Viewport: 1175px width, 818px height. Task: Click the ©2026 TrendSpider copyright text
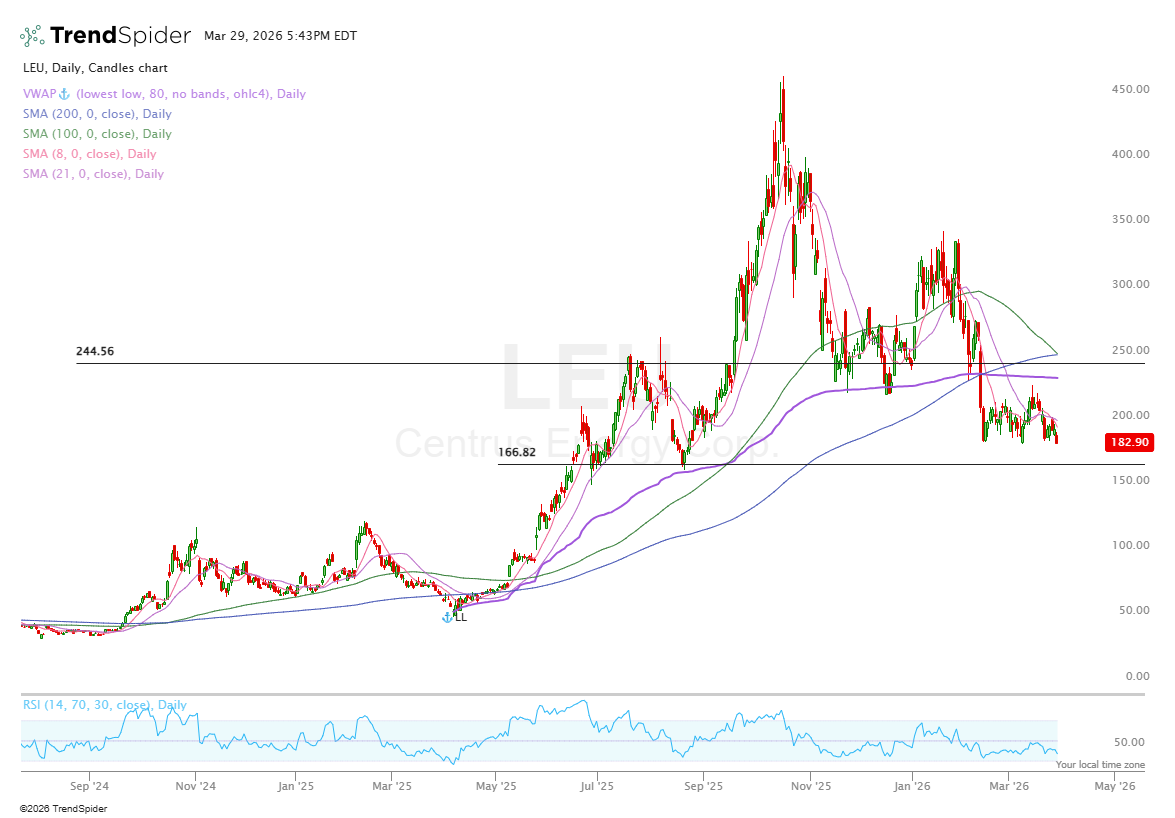(x=64, y=809)
